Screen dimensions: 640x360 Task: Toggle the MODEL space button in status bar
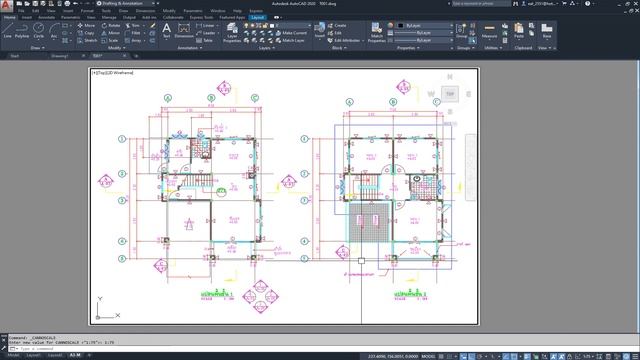click(428, 356)
